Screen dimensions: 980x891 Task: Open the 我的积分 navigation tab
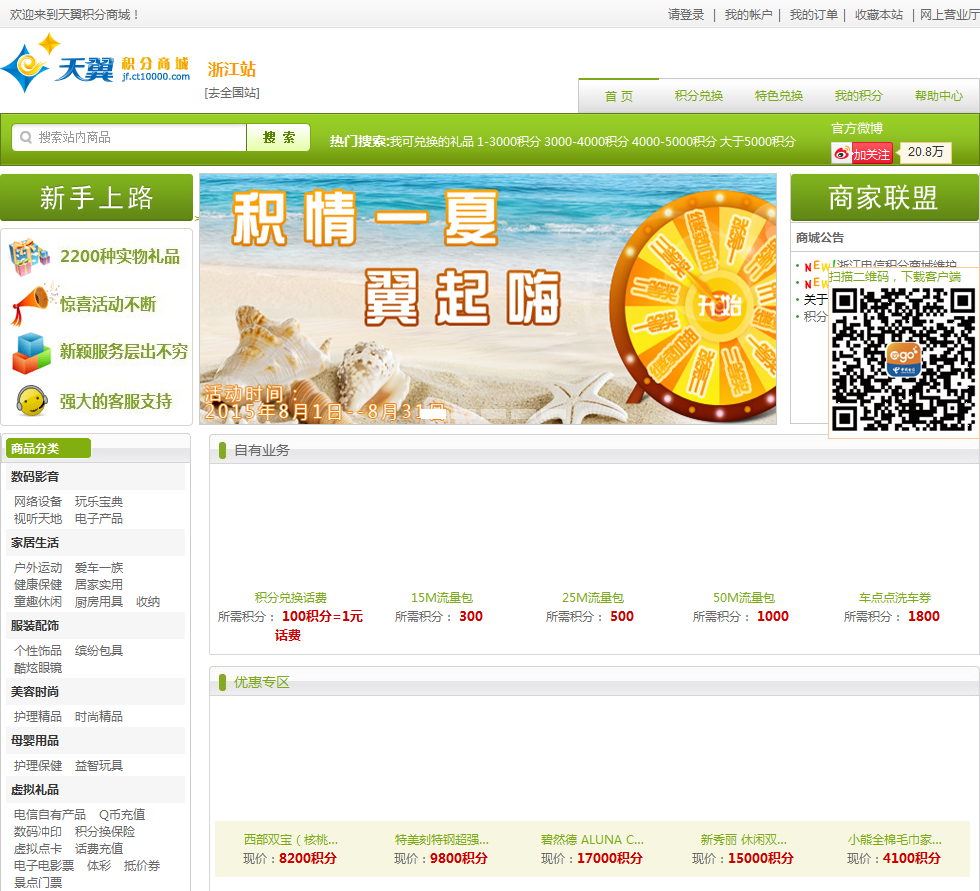click(859, 96)
